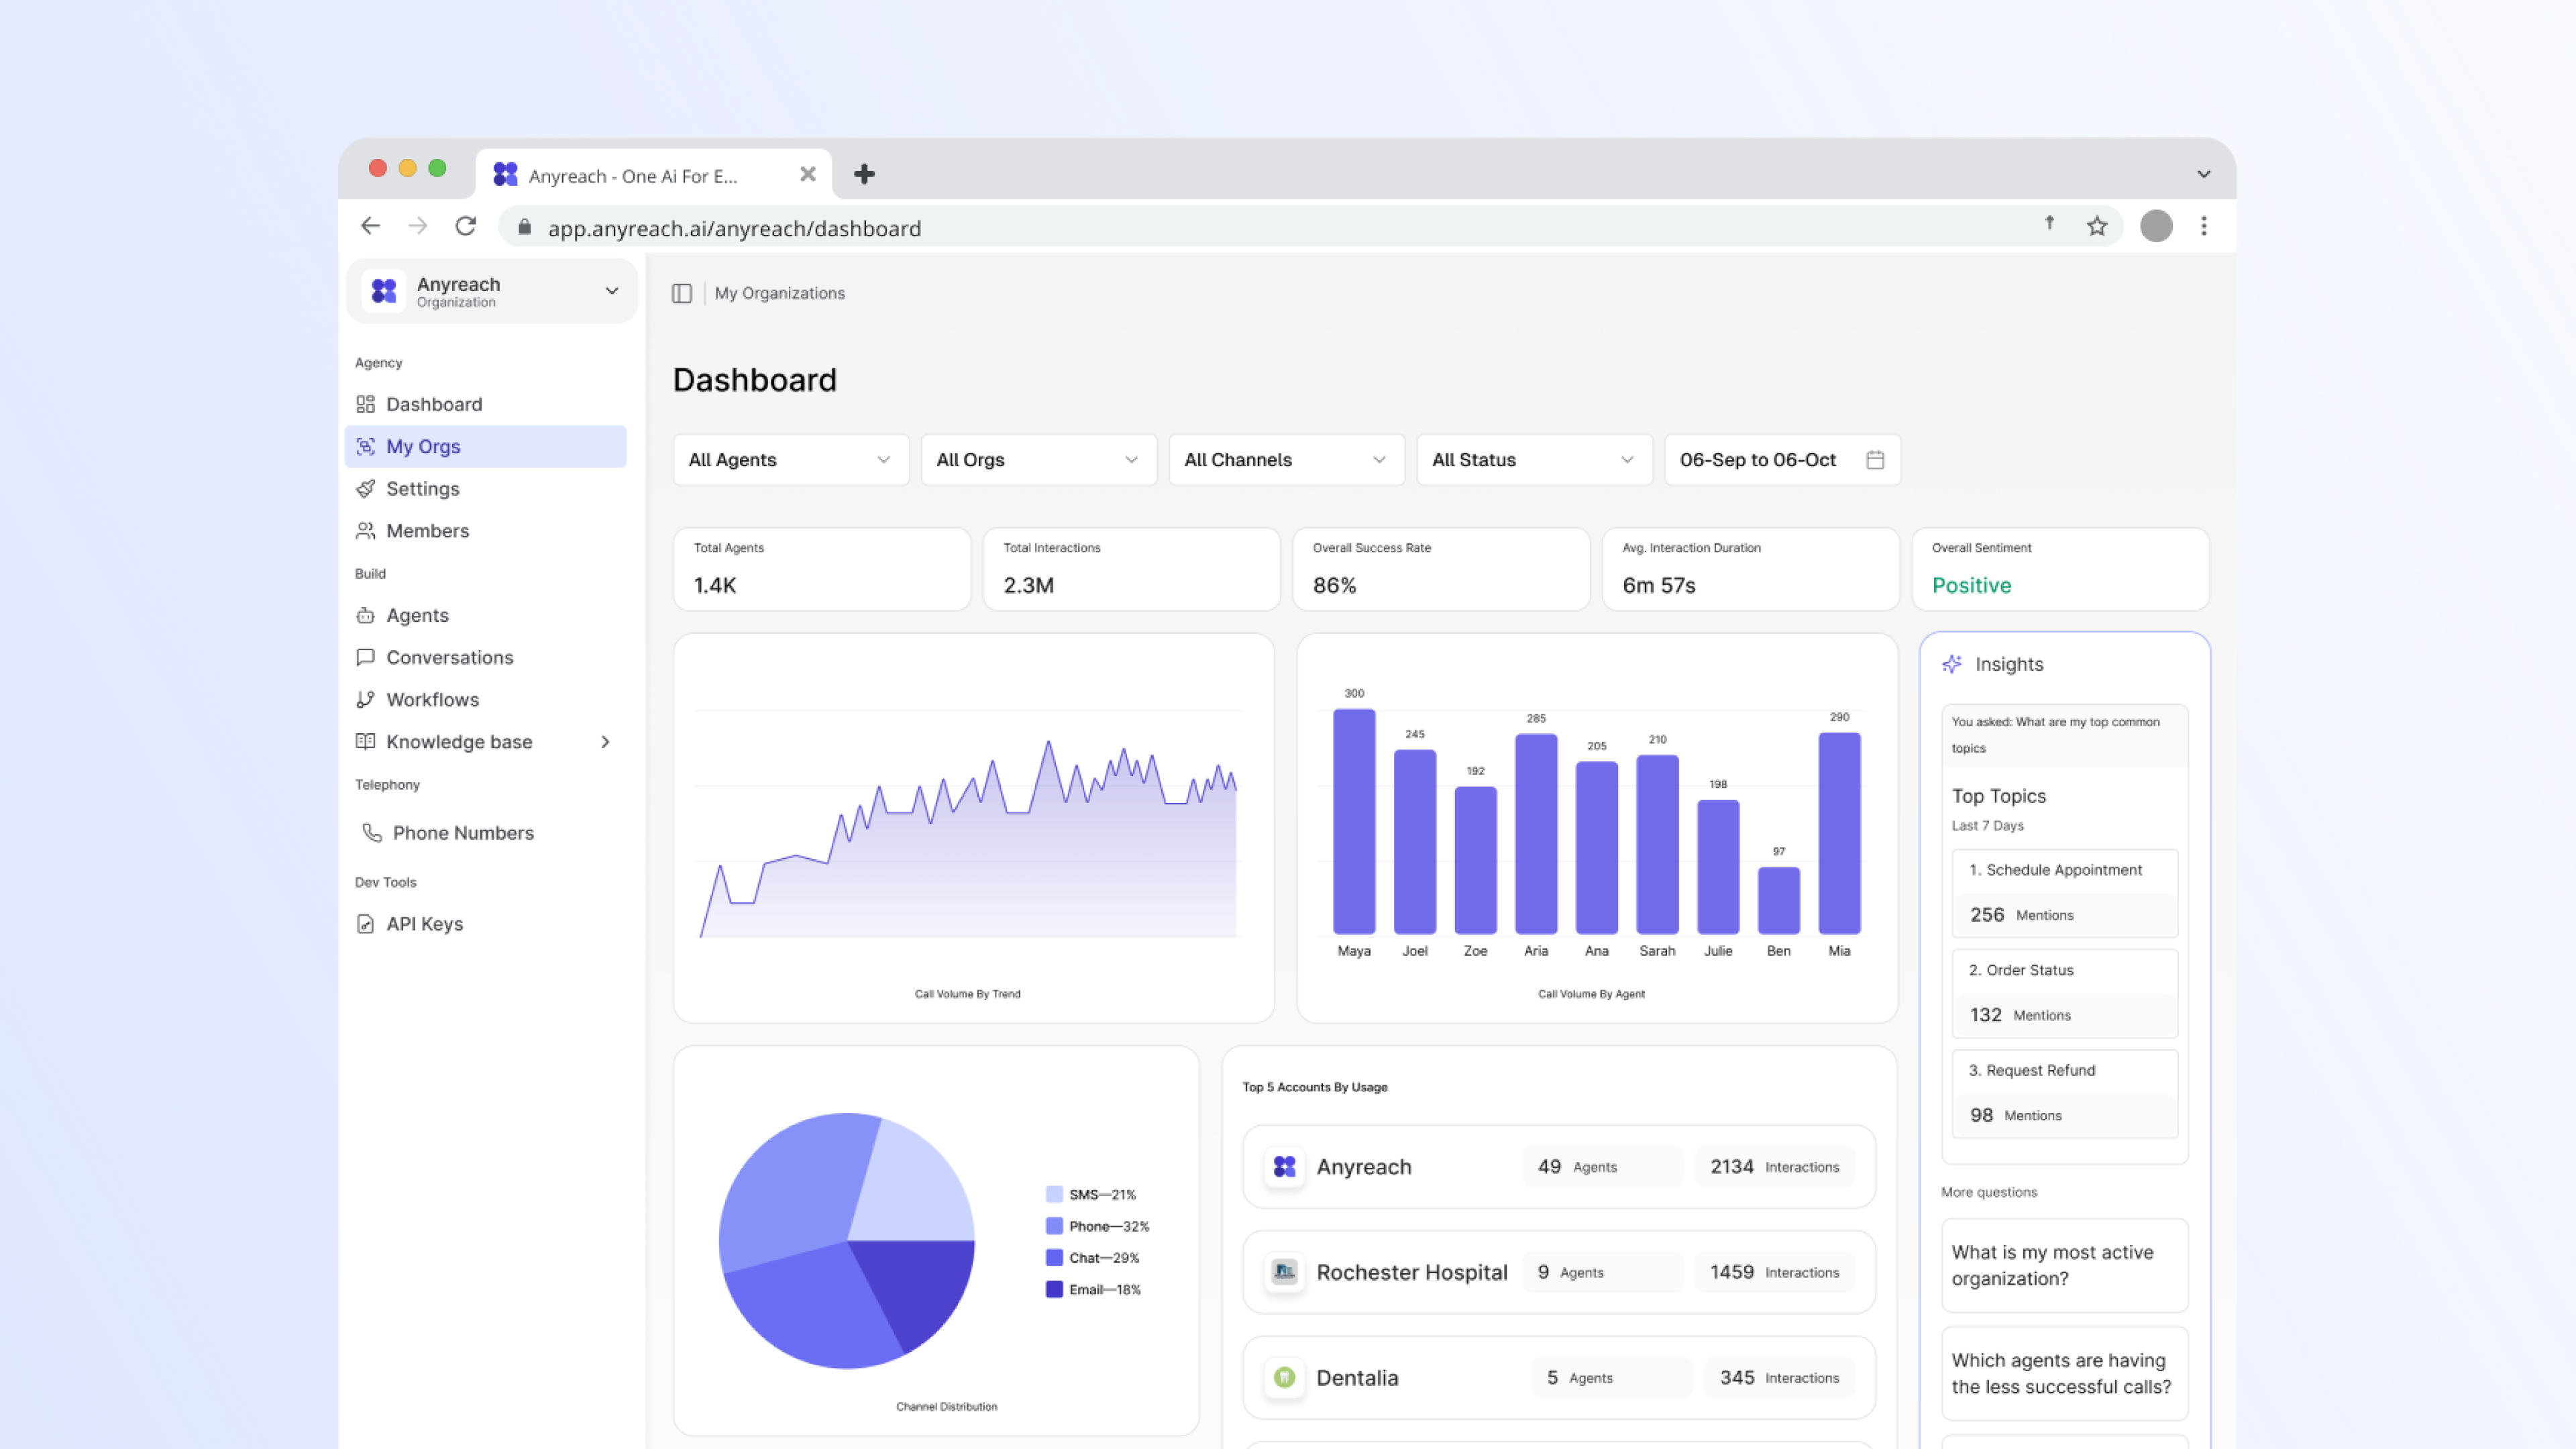This screenshot has height=1449, width=2576.
Task: Open the browser three-dot menu
Action: [2204, 227]
